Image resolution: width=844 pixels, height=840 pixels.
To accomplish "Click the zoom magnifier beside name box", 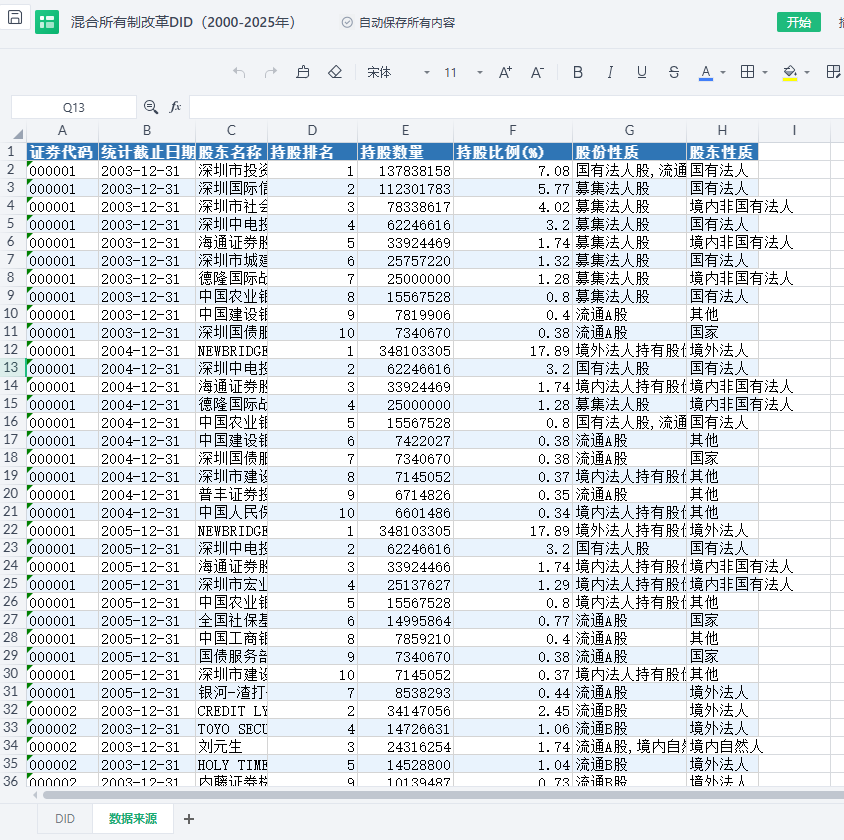I will click(151, 107).
